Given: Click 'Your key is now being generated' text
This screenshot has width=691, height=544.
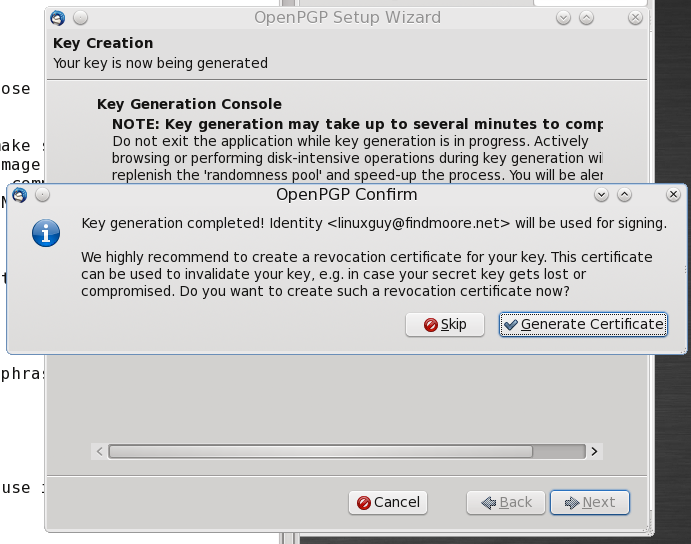Looking at the screenshot, I should (x=160, y=63).
